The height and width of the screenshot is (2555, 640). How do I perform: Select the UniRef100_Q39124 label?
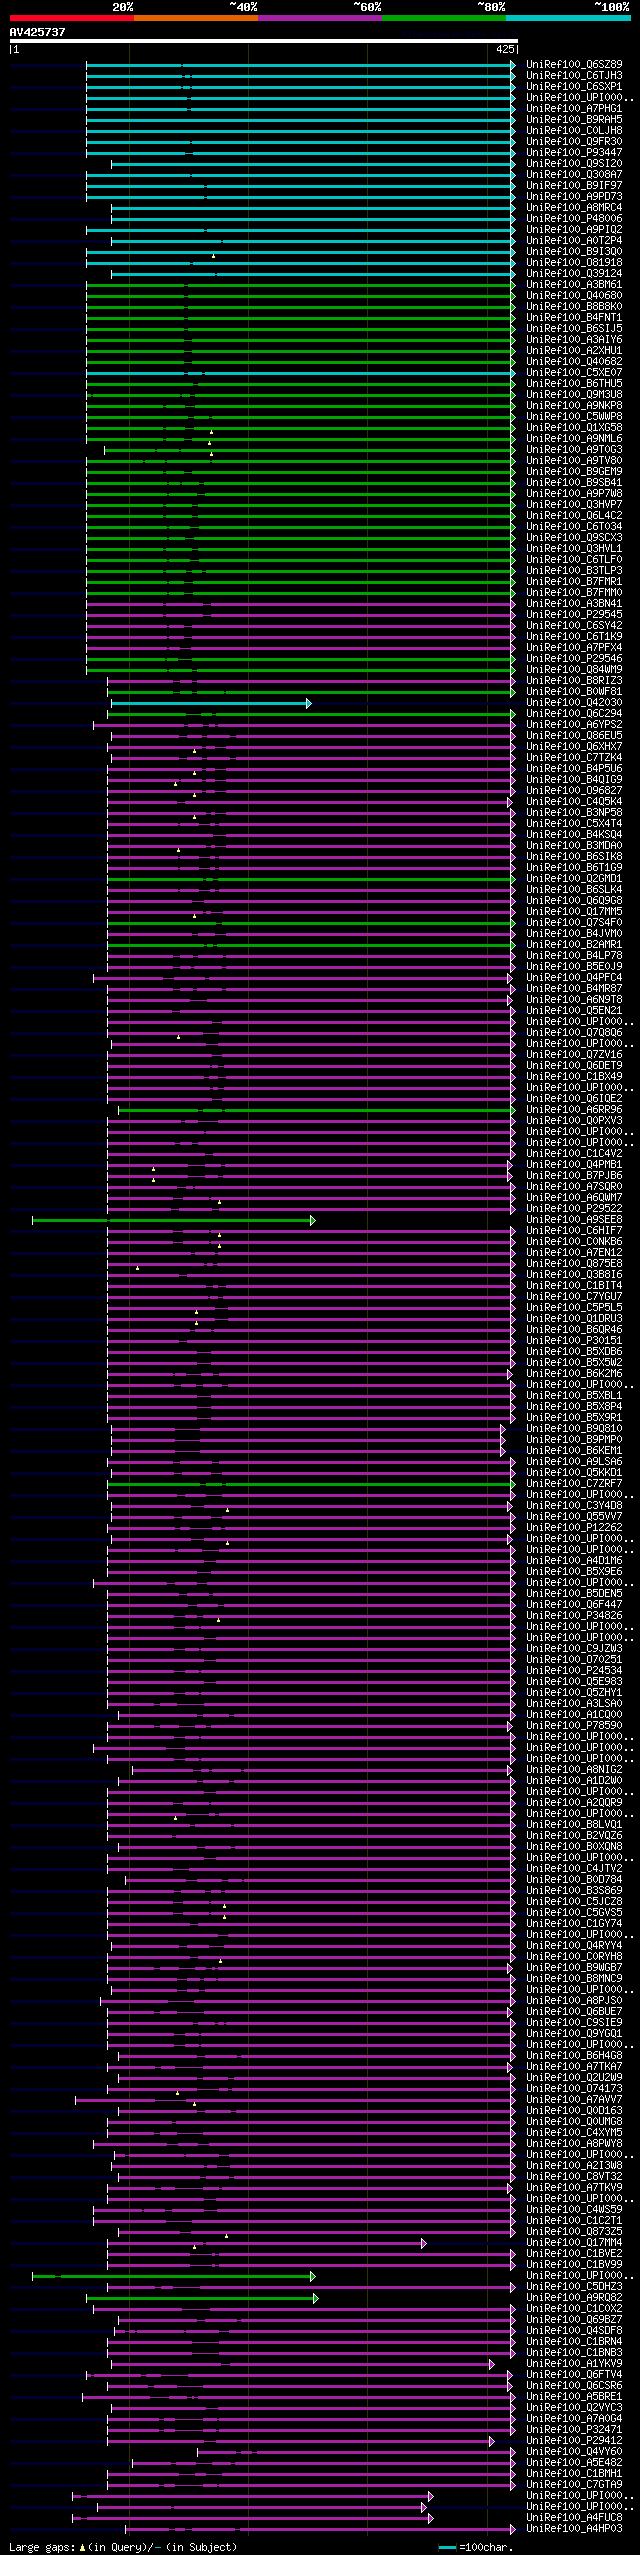pyautogui.click(x=574, y=274)
